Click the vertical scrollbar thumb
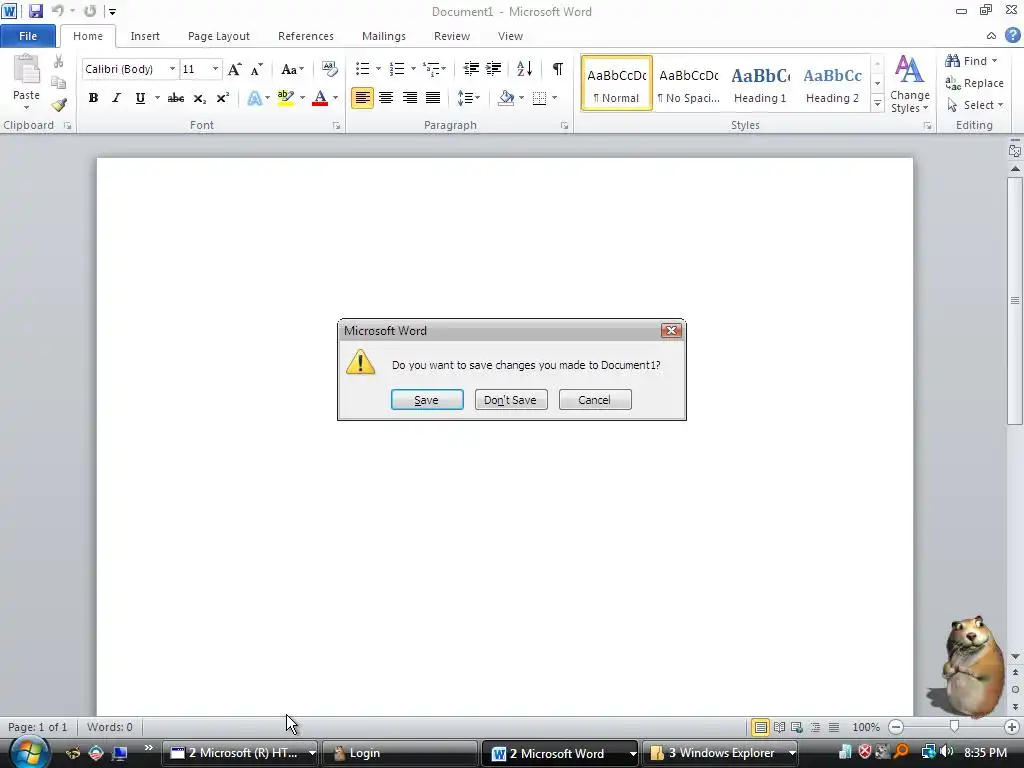This screenshot has width=1024, height=768. 1015,300
